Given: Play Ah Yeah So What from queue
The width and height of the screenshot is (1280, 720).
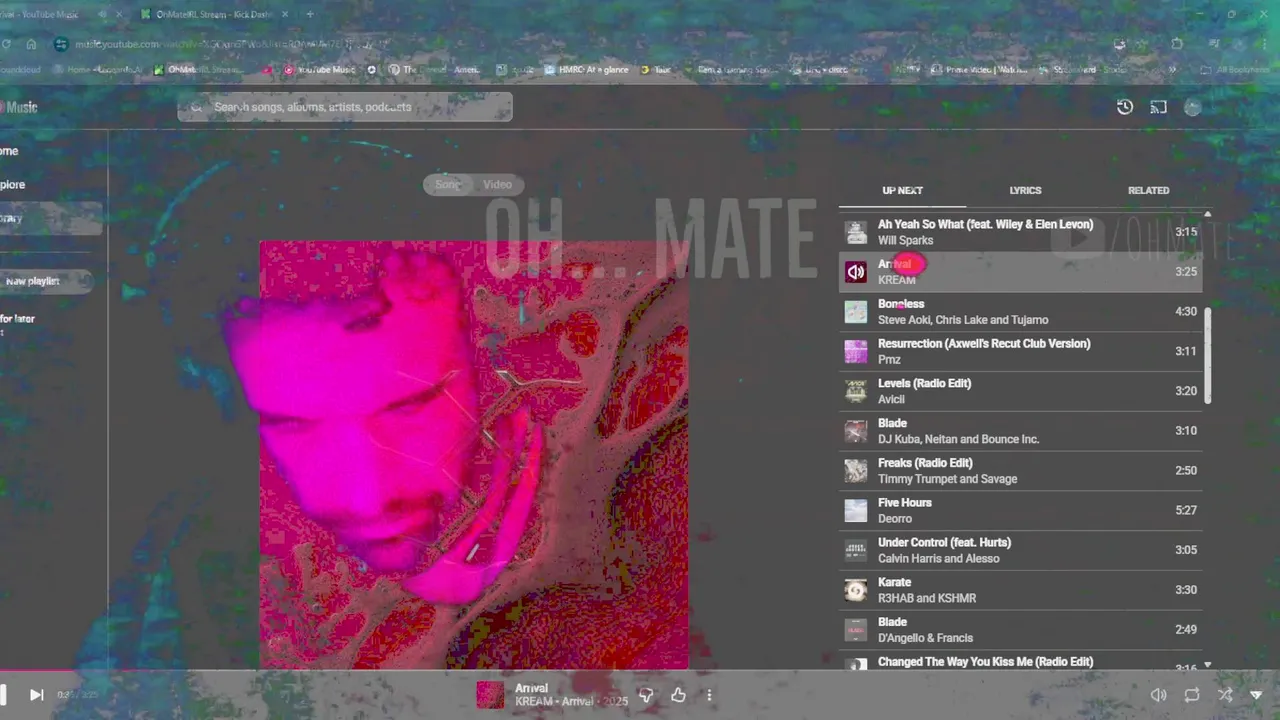Looking at the screenshot, I should tap(1020, 232).
